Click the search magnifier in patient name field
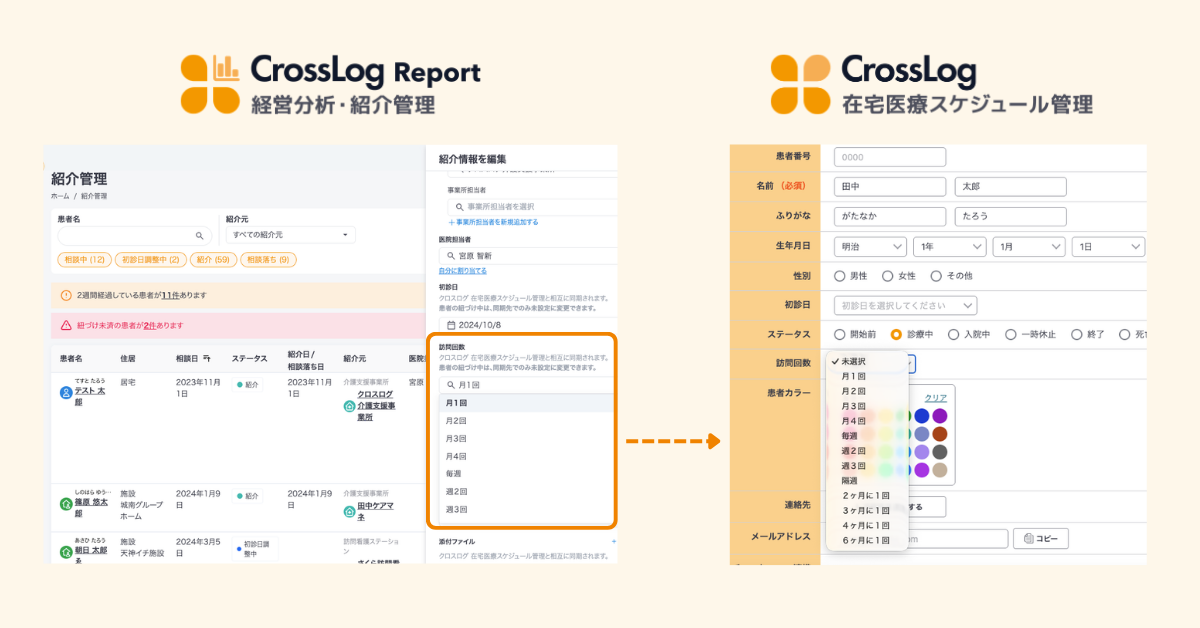The image size is (1200, 628). [199, 236]
